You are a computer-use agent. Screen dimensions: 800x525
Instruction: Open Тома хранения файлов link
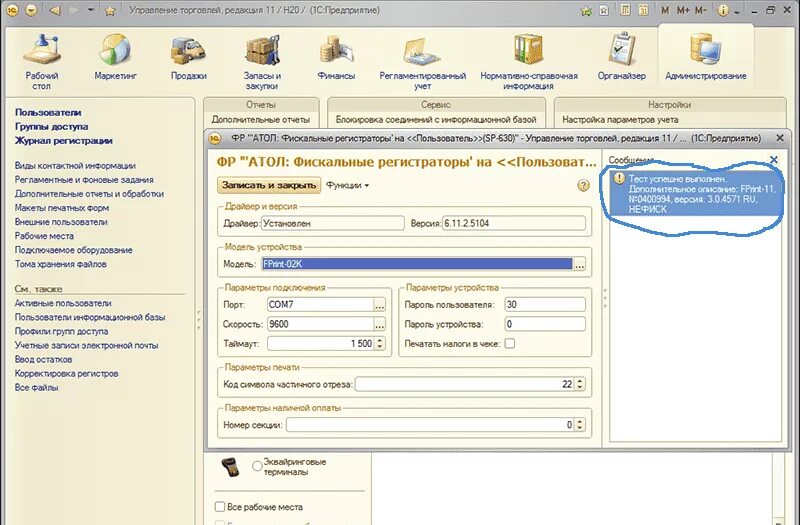coord(61,264)
